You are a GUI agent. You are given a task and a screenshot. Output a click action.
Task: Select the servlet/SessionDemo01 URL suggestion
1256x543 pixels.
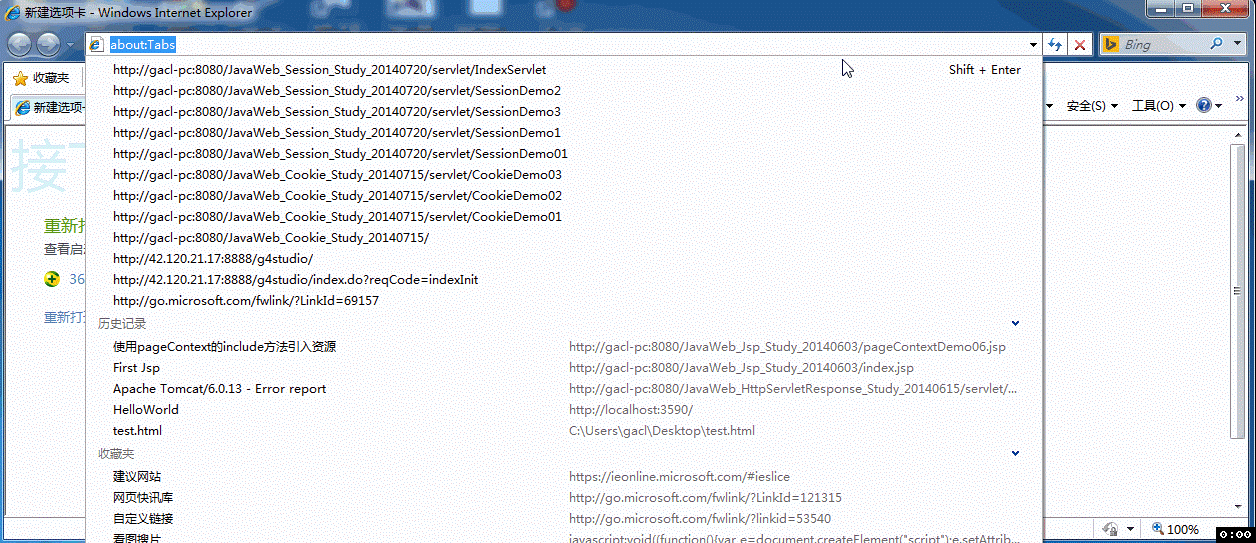click(x=564, y=154)
